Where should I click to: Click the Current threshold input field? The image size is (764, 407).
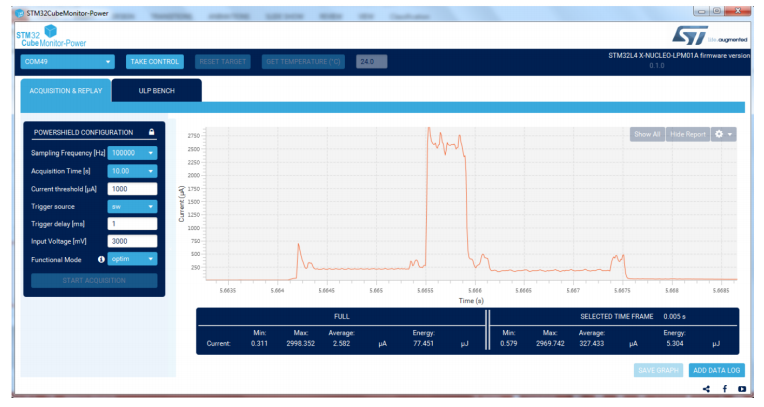click(132, 189)
